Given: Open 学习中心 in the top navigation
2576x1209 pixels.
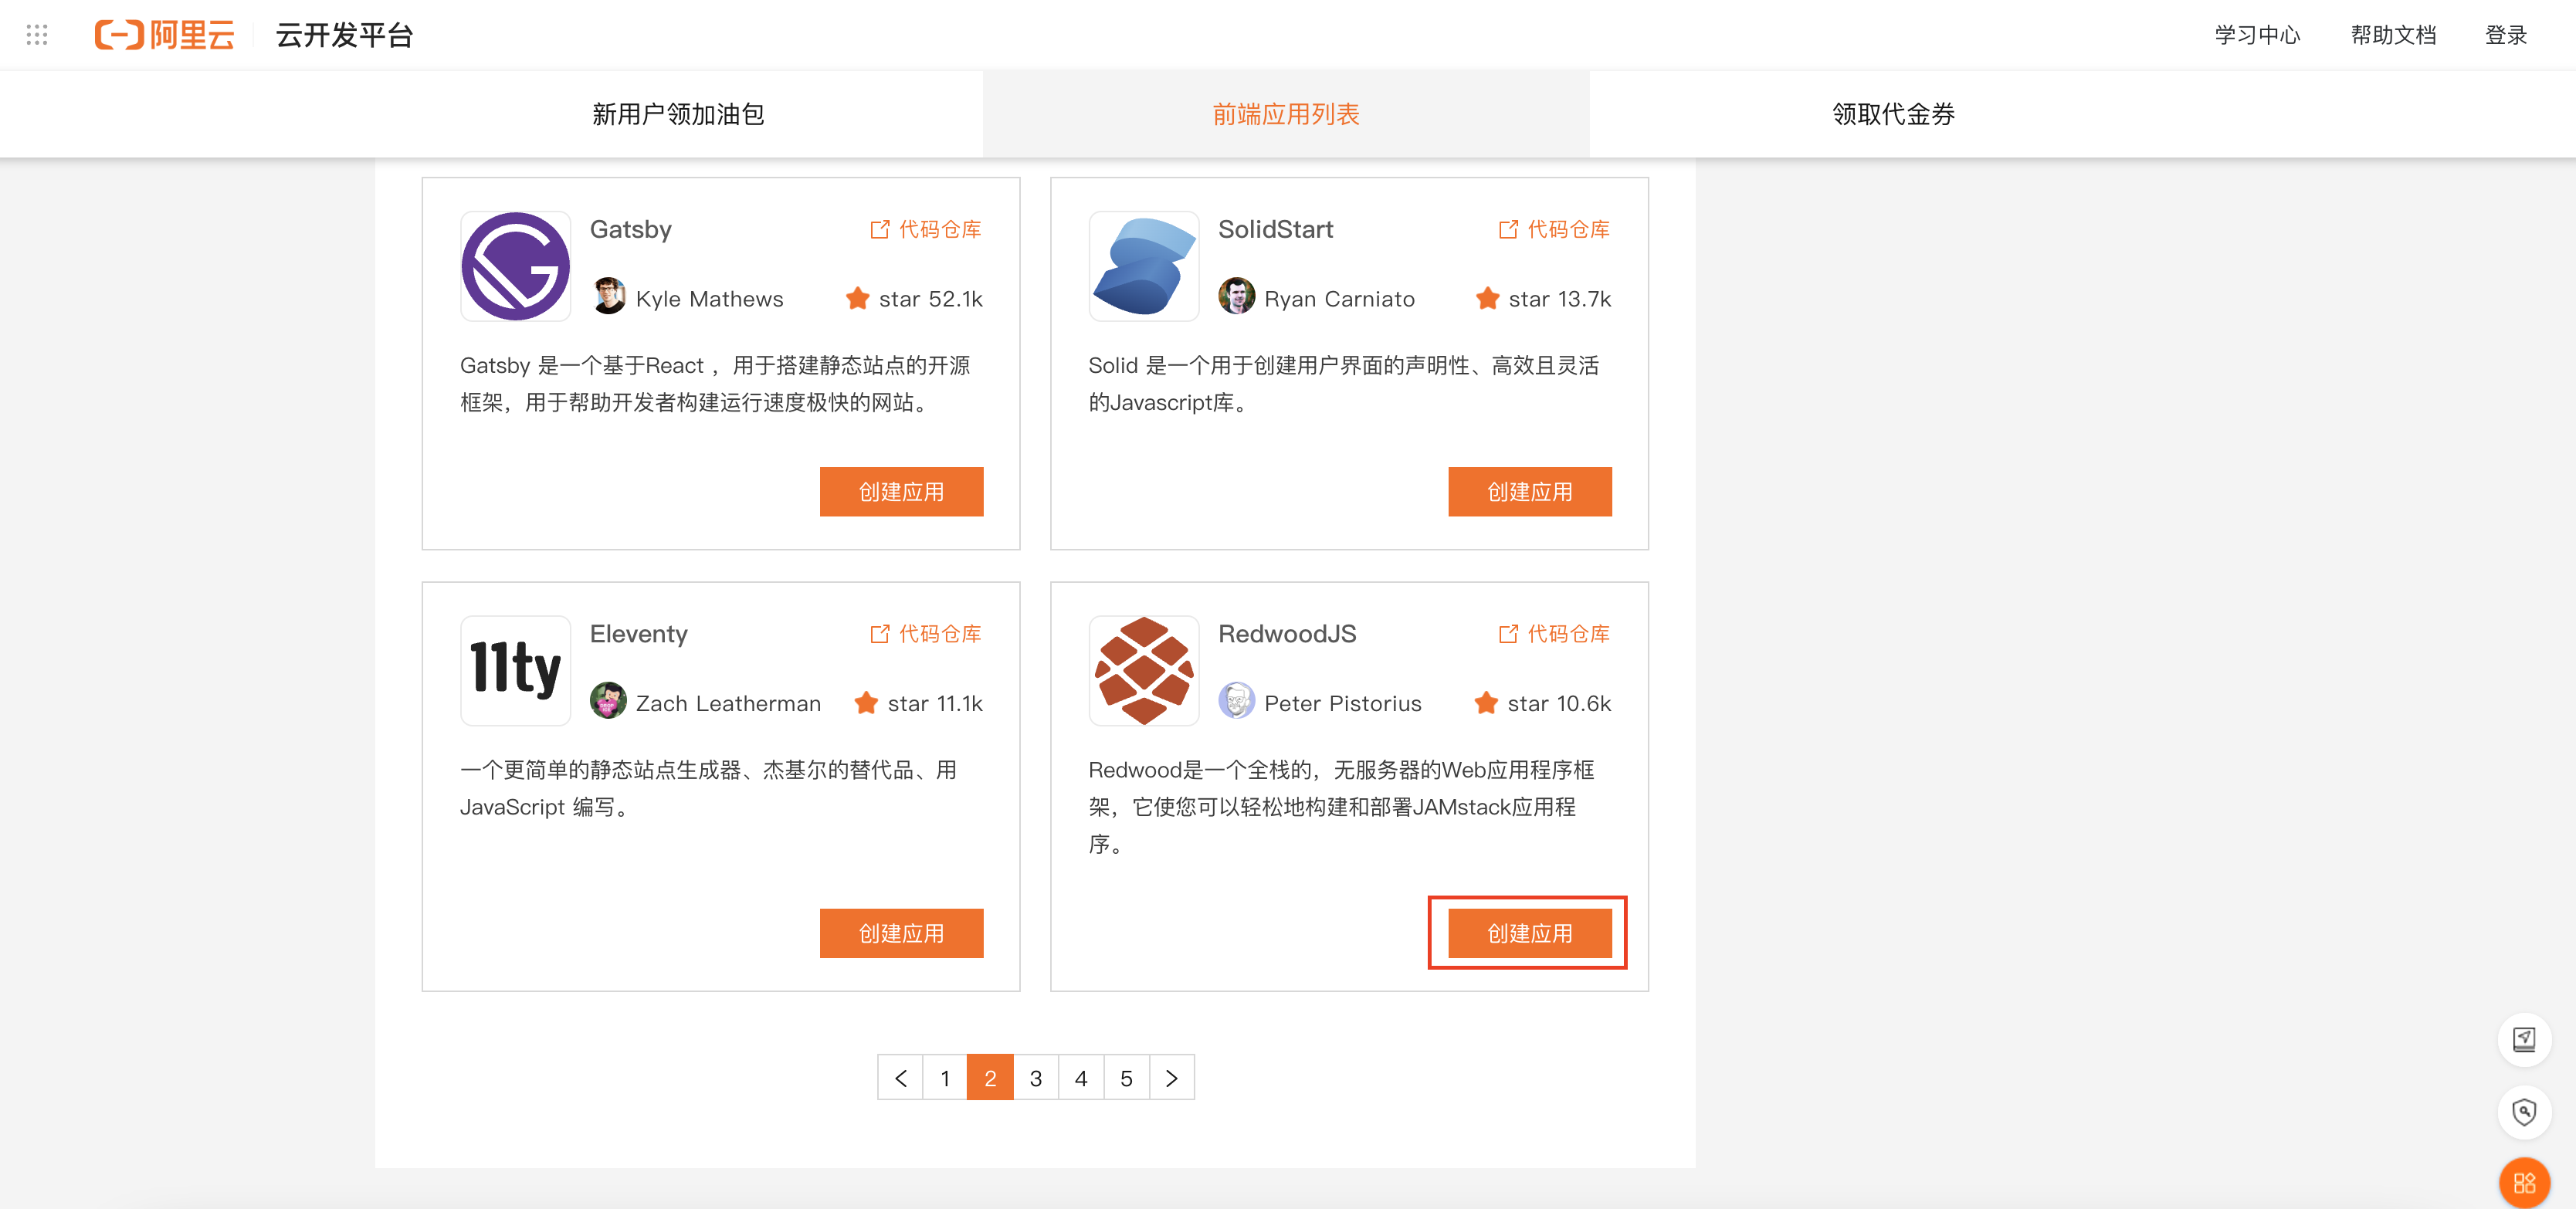Looking at the screenshot, I should point(2256,34).
